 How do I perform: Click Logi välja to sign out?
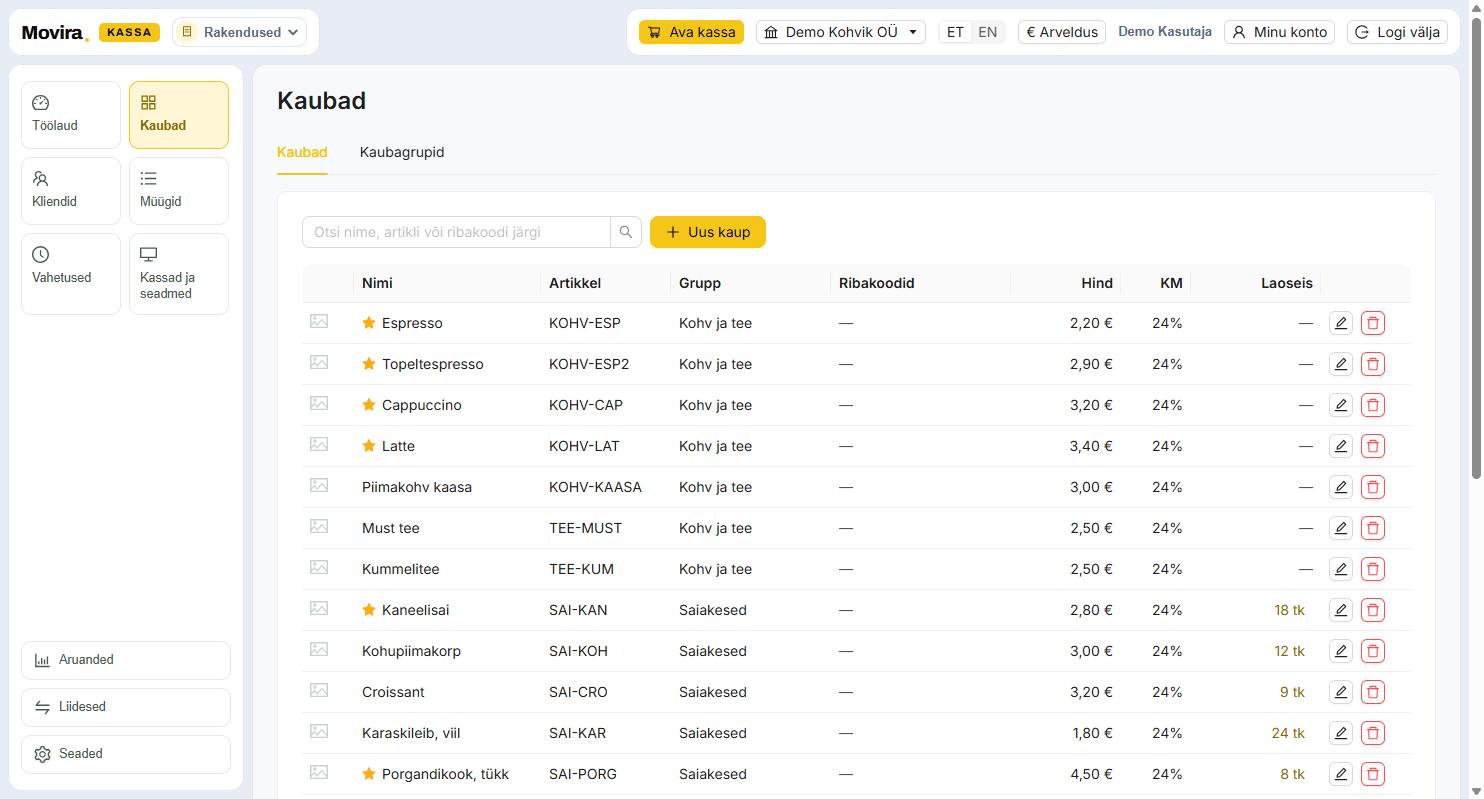1397,32
